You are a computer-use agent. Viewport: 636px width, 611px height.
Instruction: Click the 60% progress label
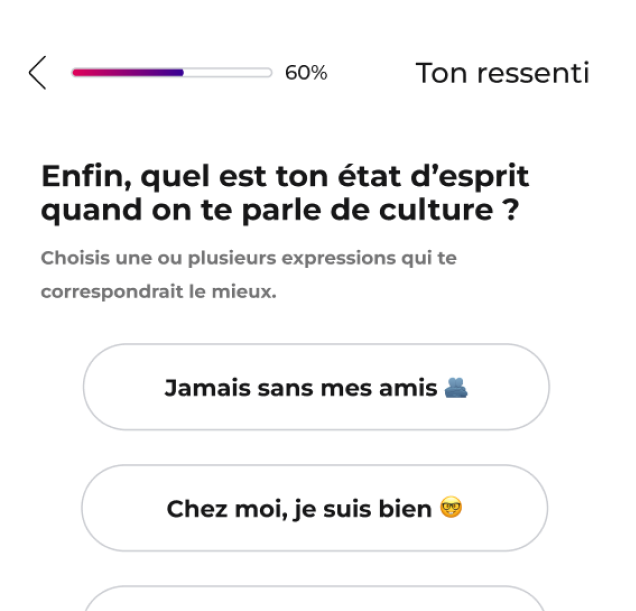[x=306, y=73]
